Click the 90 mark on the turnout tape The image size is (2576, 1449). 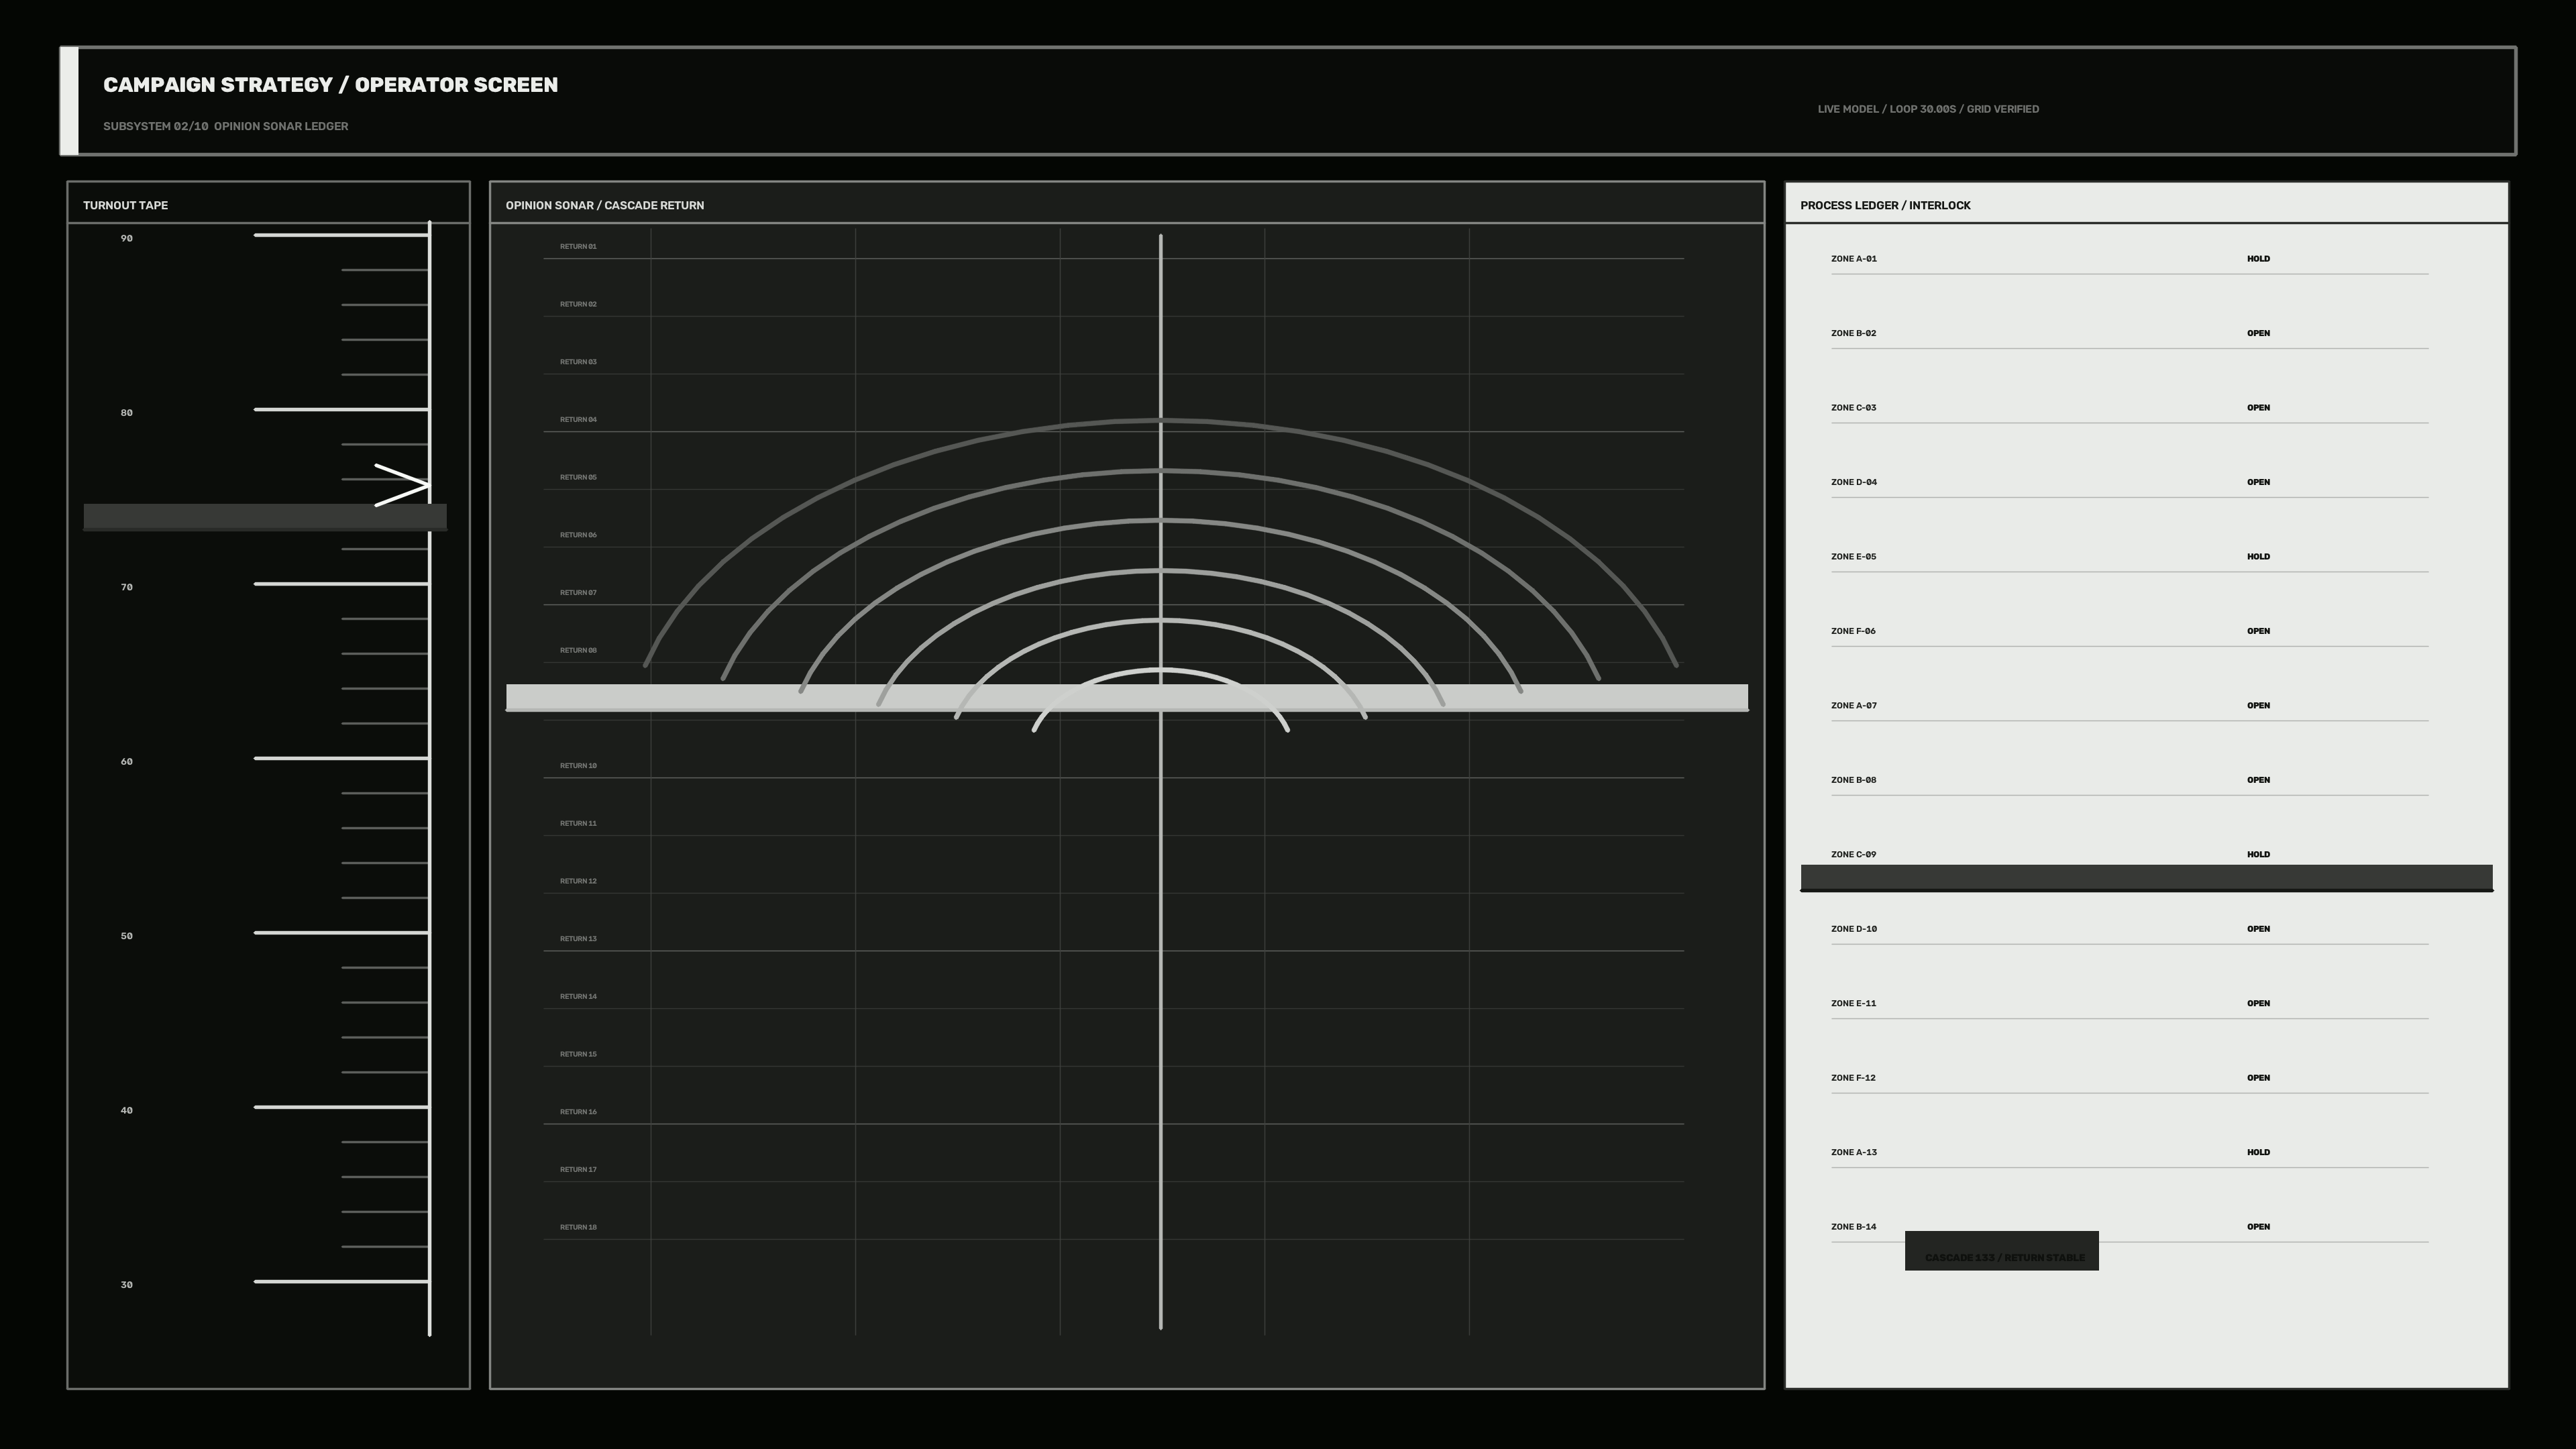127,238
